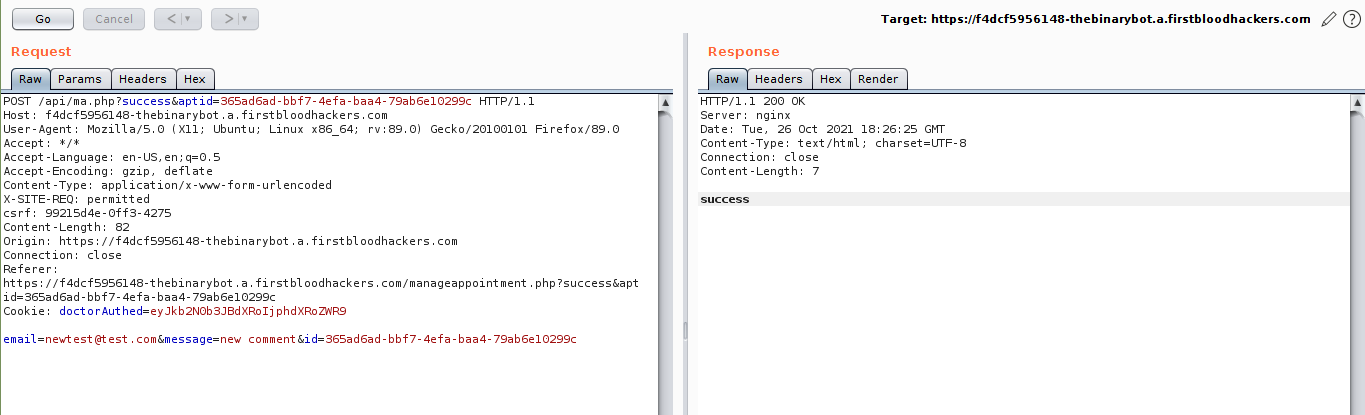Switch to the Response Hex tab
Viewport: 1365px width, 415px height.
click(830, 79)
